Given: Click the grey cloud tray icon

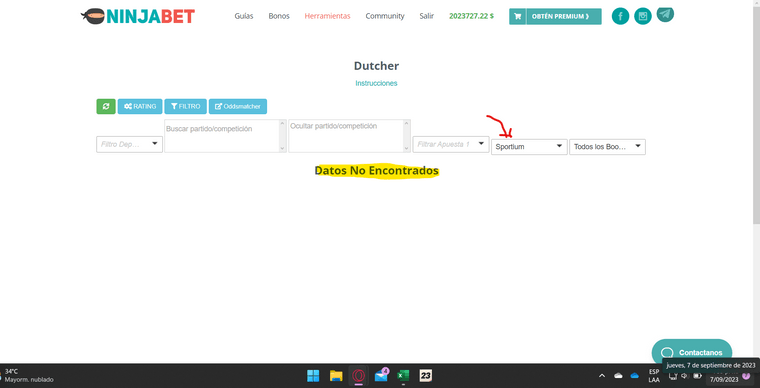Looking at the screenshot, I should tap(618, 376).
